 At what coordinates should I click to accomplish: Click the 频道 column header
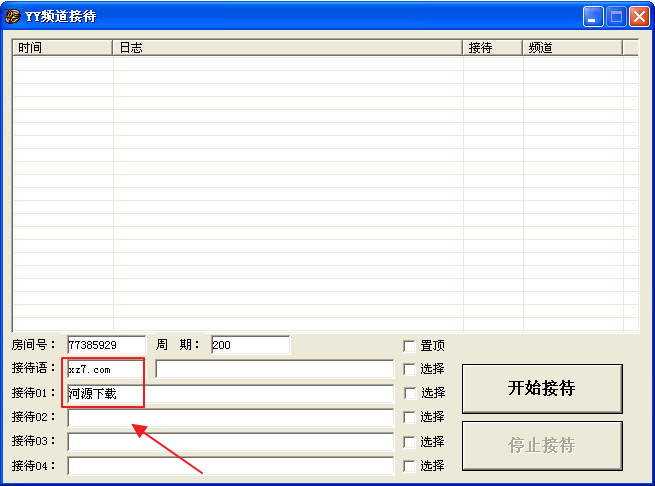click(x=572, y=48)
